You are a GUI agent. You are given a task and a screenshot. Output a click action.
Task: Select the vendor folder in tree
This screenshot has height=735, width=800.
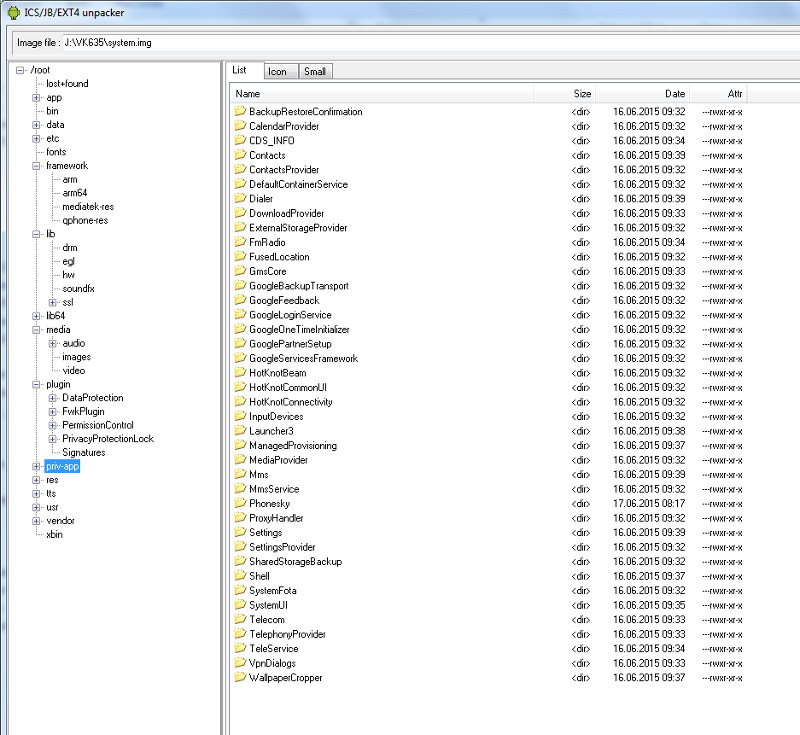tap(60, 521)
